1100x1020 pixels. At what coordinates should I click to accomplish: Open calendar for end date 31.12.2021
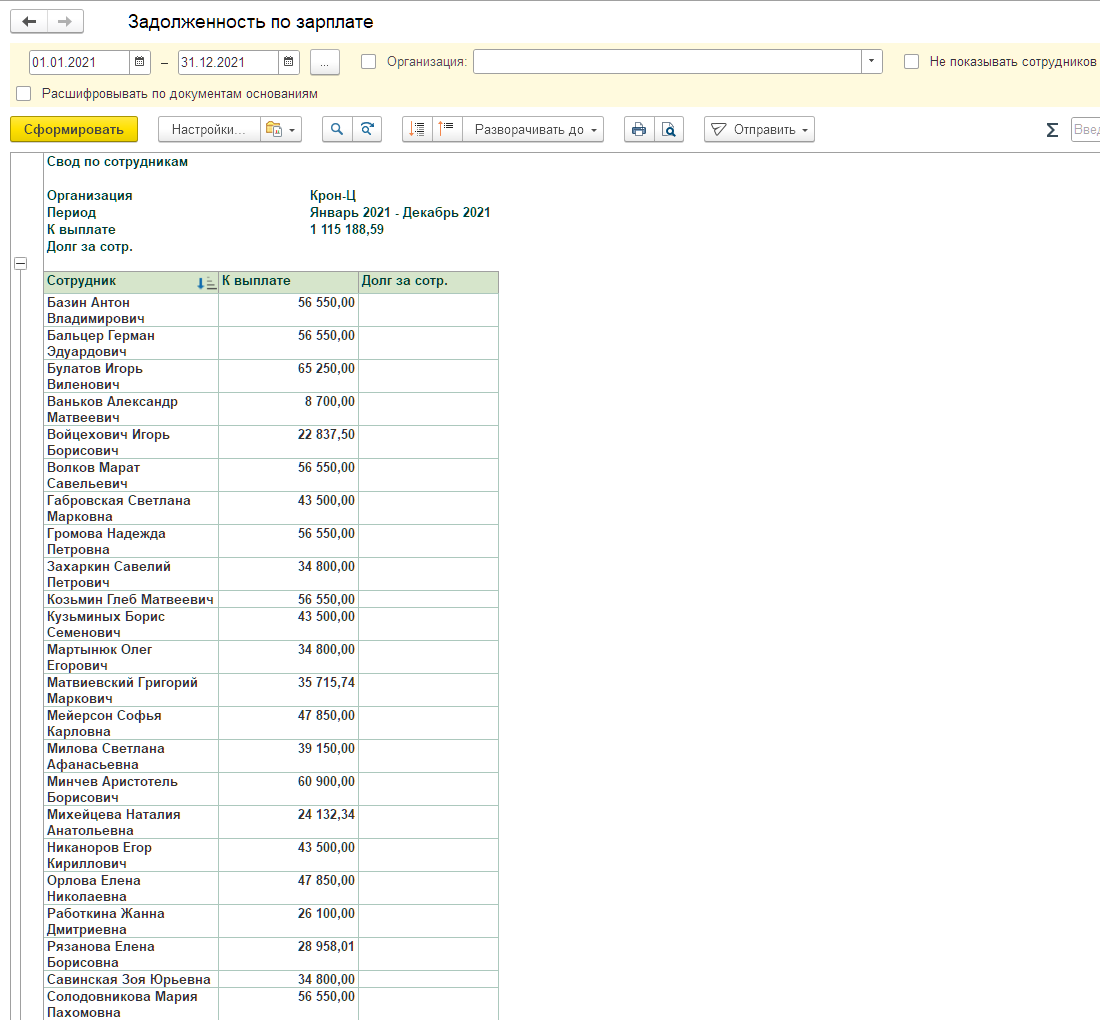point(288,62)
